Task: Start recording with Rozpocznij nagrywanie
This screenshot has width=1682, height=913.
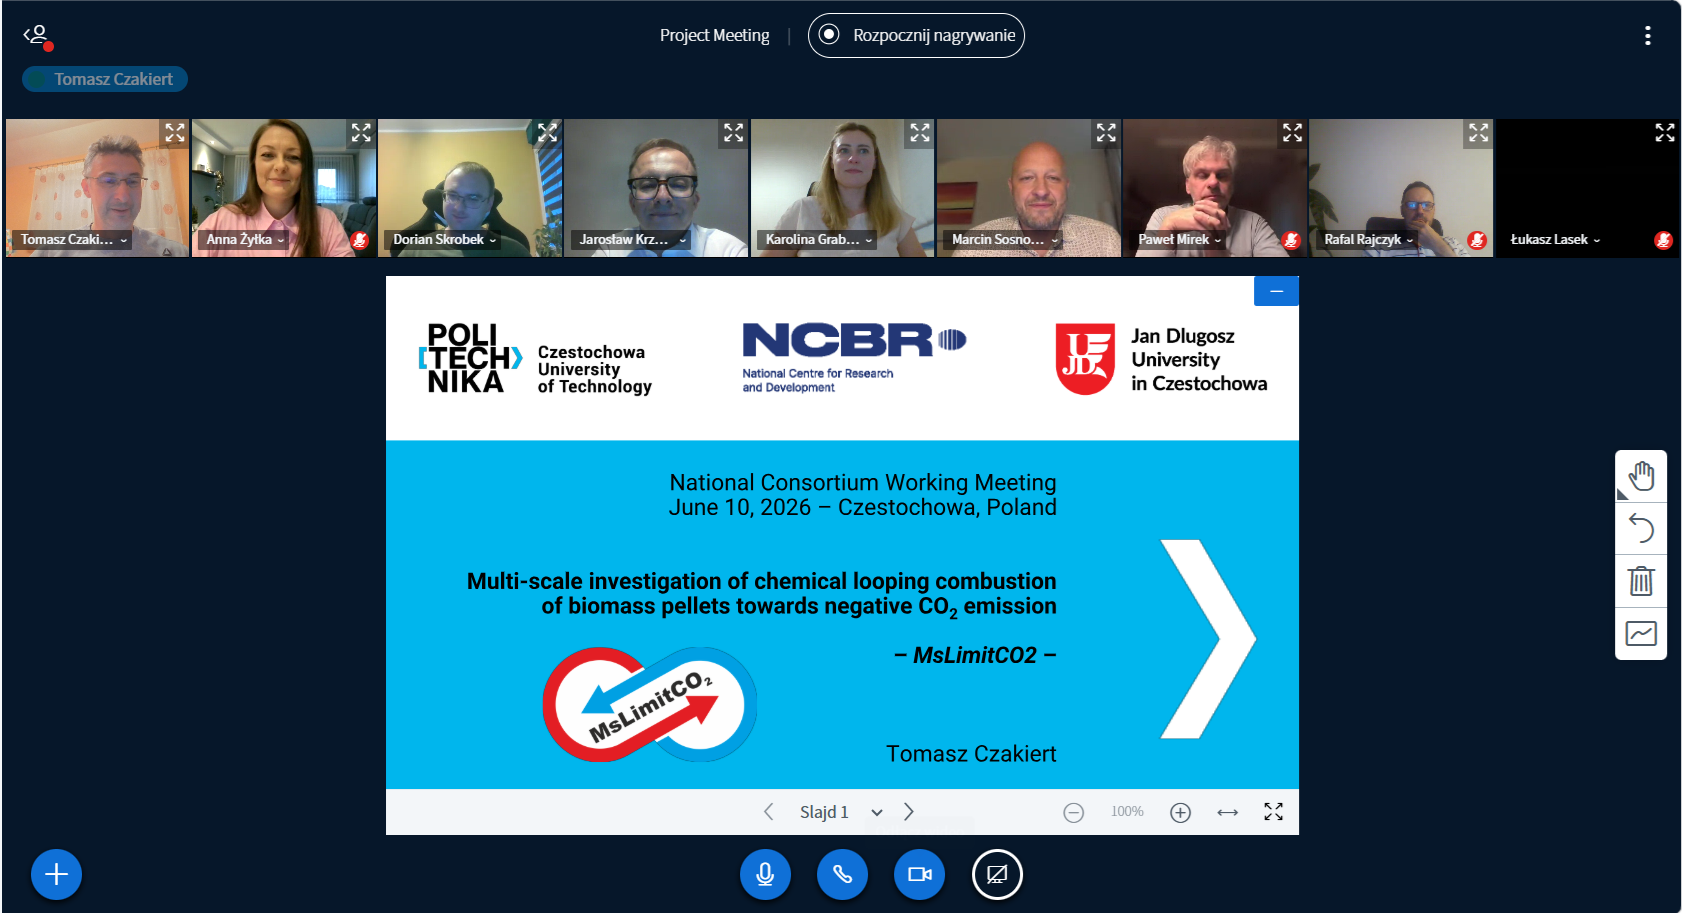Action: (916, 36)
